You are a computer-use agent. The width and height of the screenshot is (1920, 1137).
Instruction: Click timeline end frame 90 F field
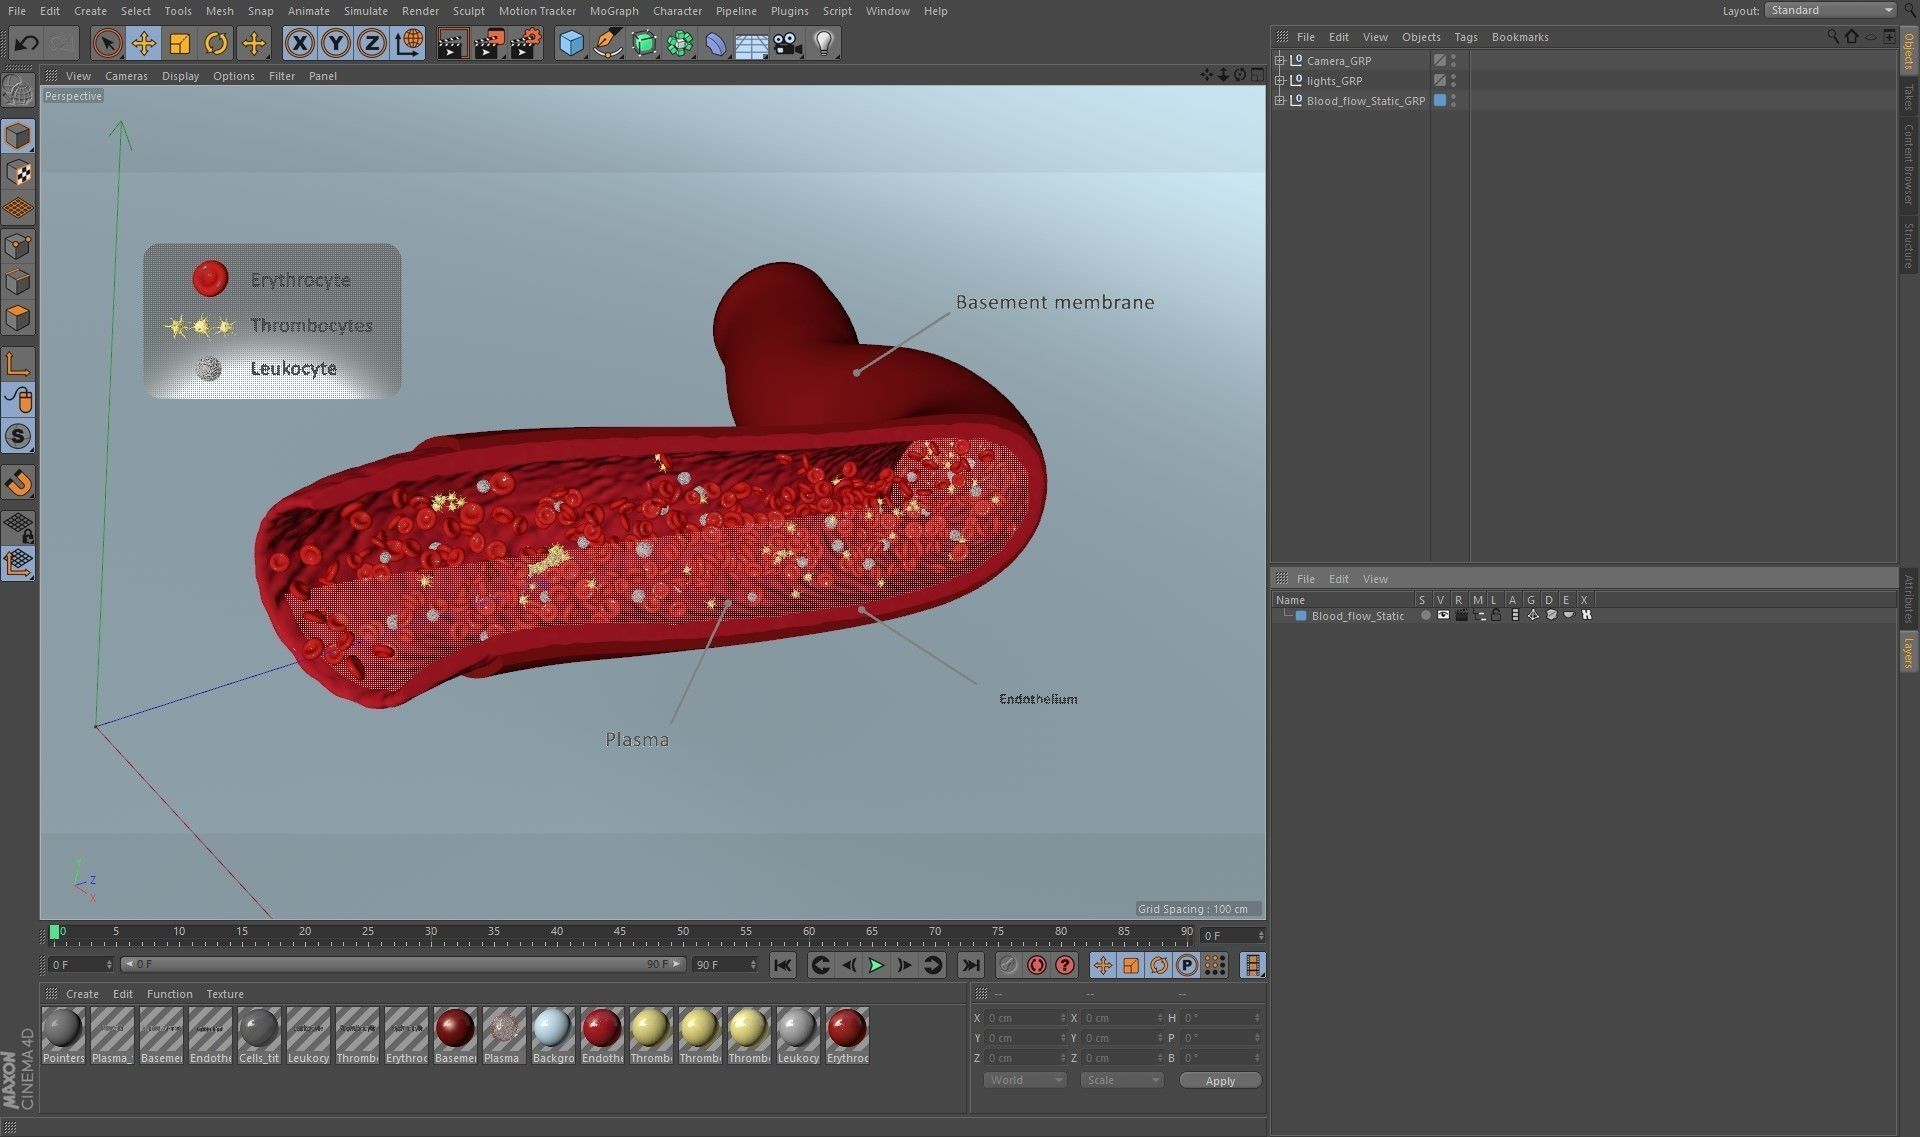[725, 965]
